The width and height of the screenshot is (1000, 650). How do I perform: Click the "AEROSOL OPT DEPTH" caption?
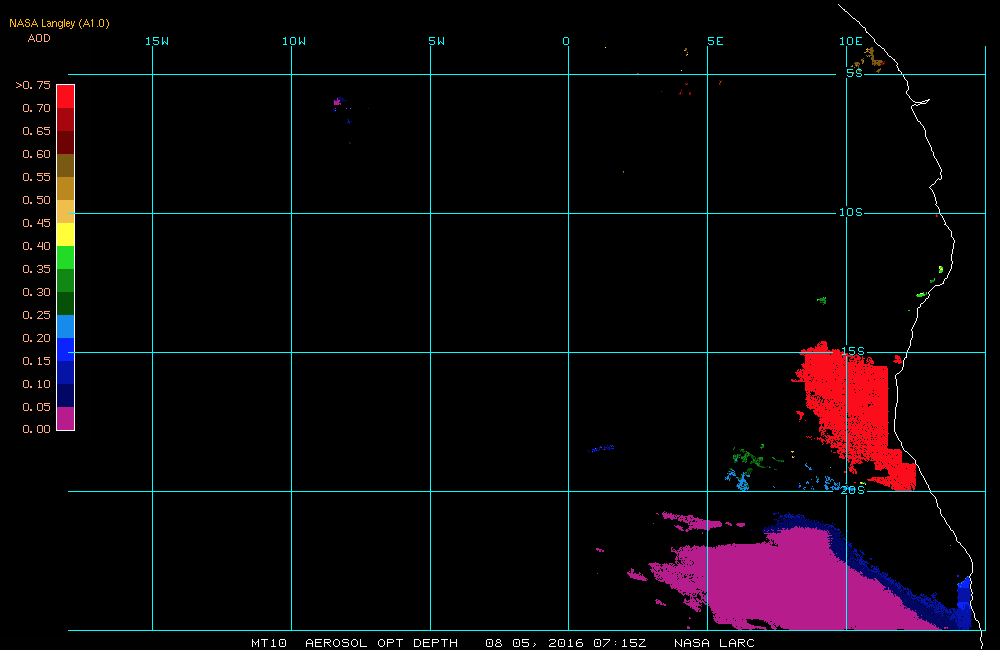[x=381, y=643]
